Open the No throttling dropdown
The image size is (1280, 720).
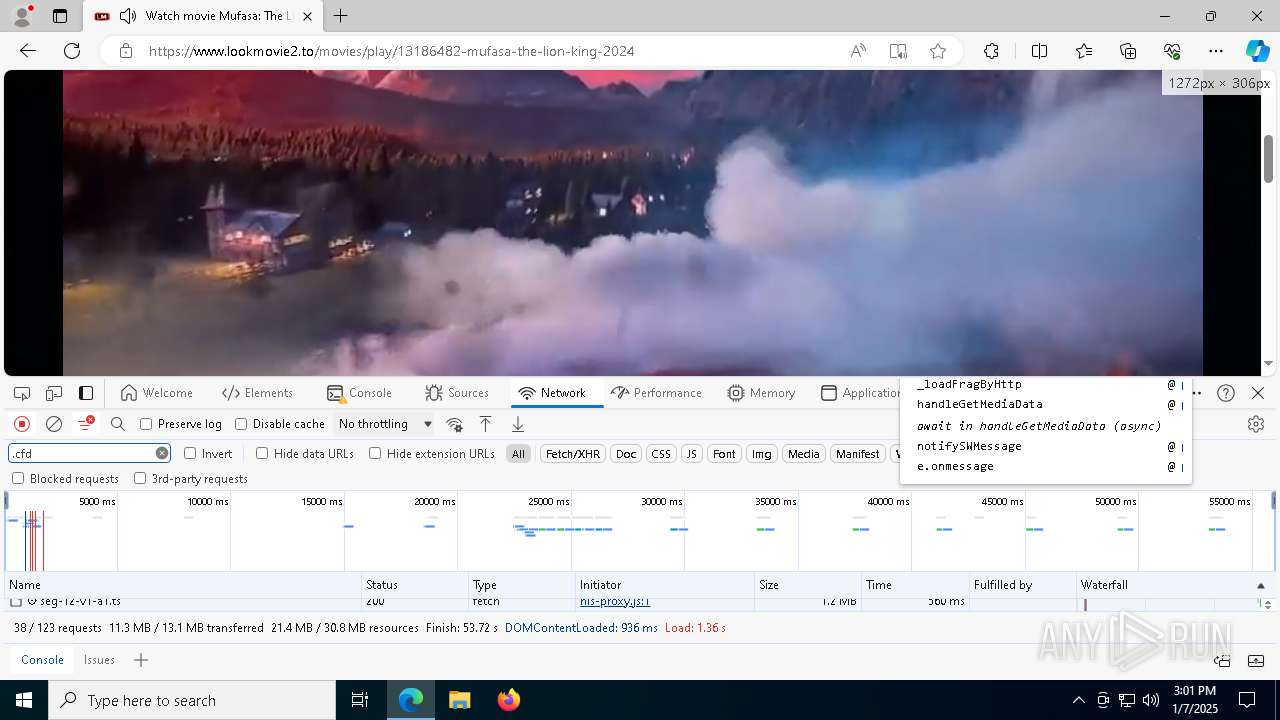(x=385, y=424)
